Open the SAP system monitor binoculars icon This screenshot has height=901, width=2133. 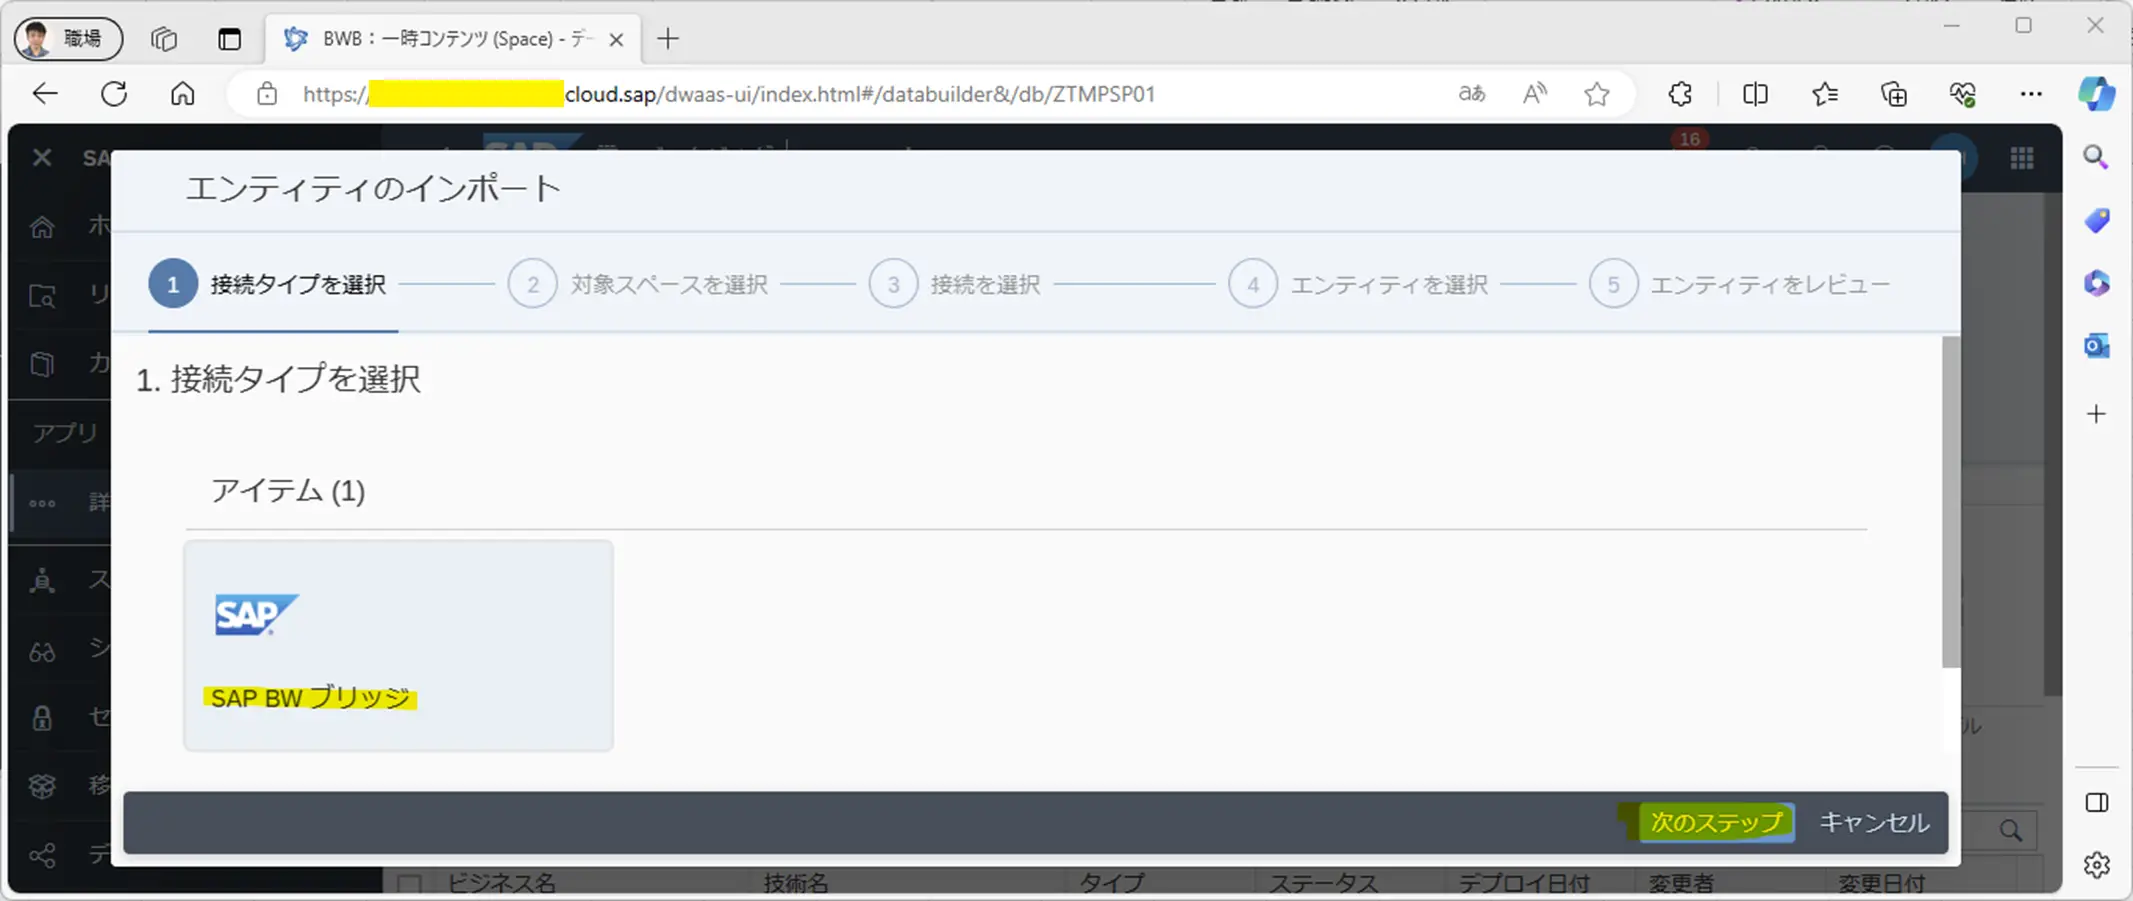42,653
